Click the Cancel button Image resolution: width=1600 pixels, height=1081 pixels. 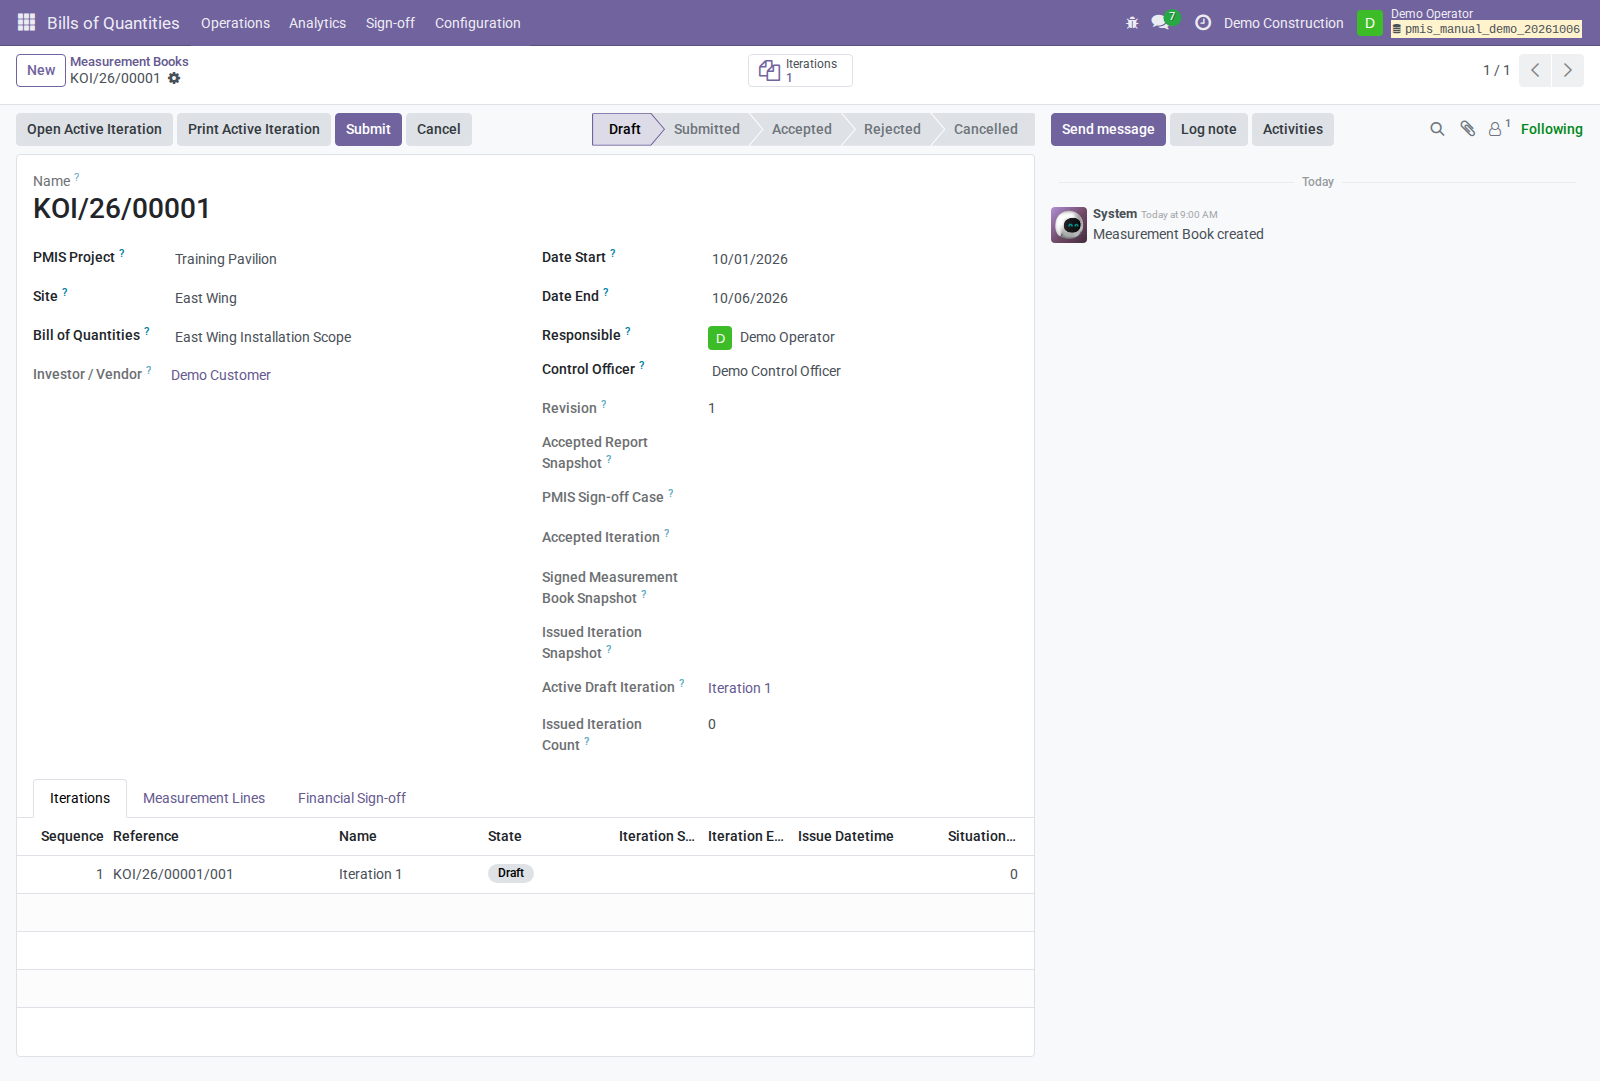click(438, 129)
